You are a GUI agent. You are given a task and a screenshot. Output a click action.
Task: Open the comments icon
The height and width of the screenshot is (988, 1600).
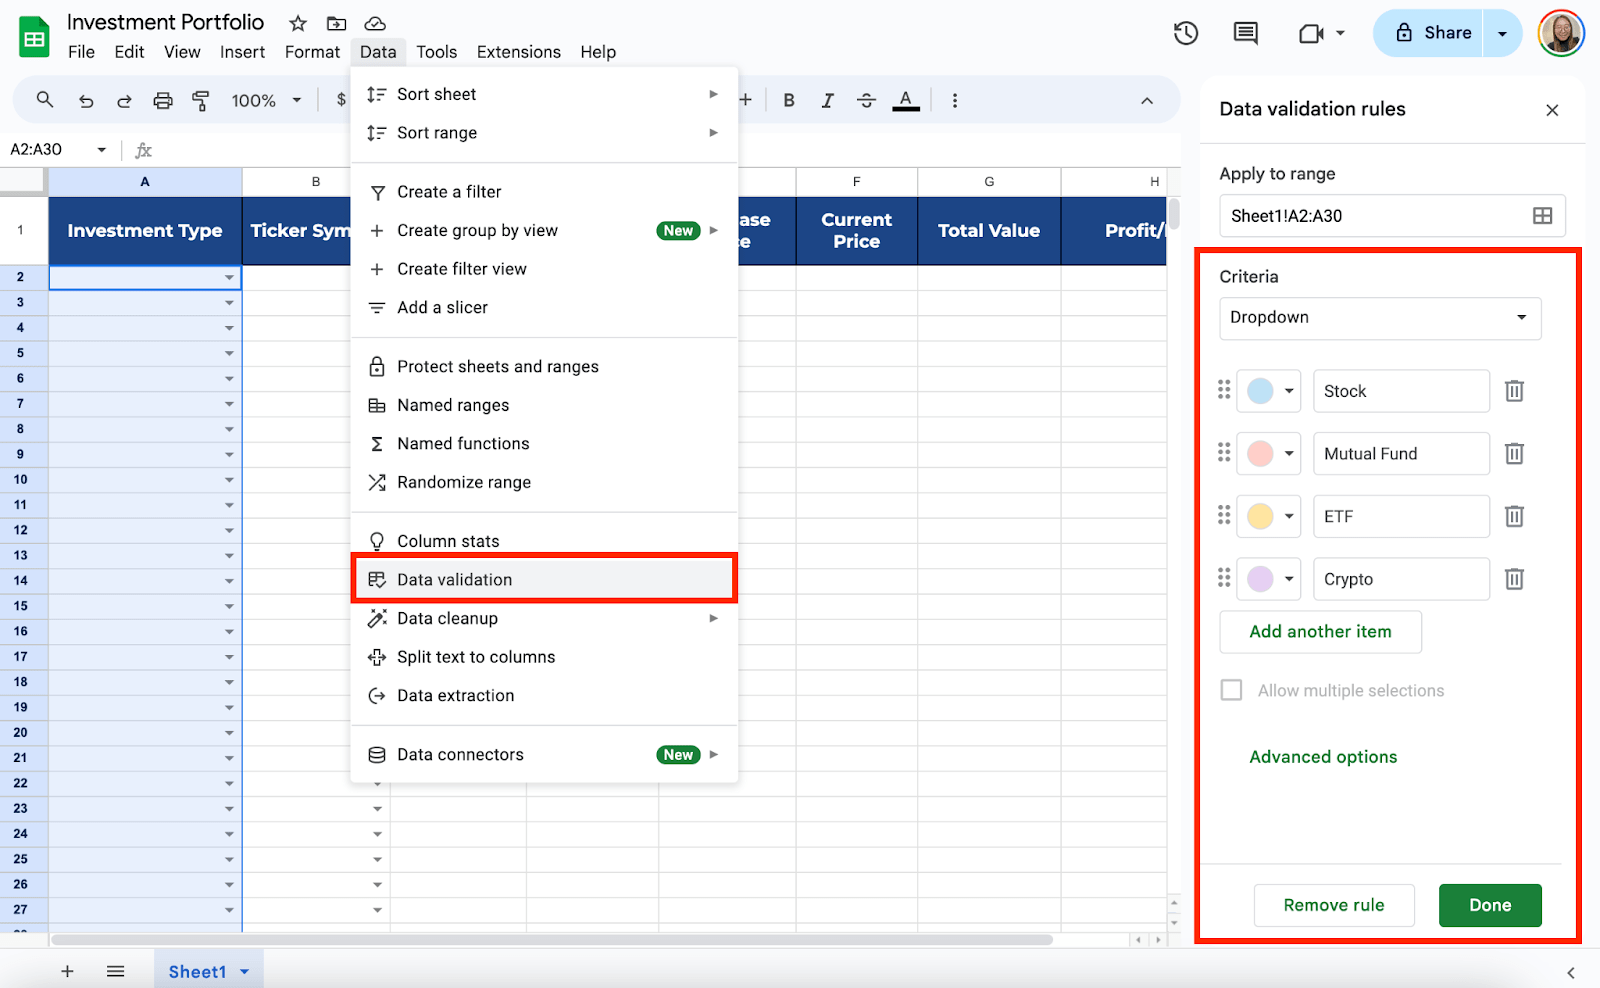click(1245, 33)
